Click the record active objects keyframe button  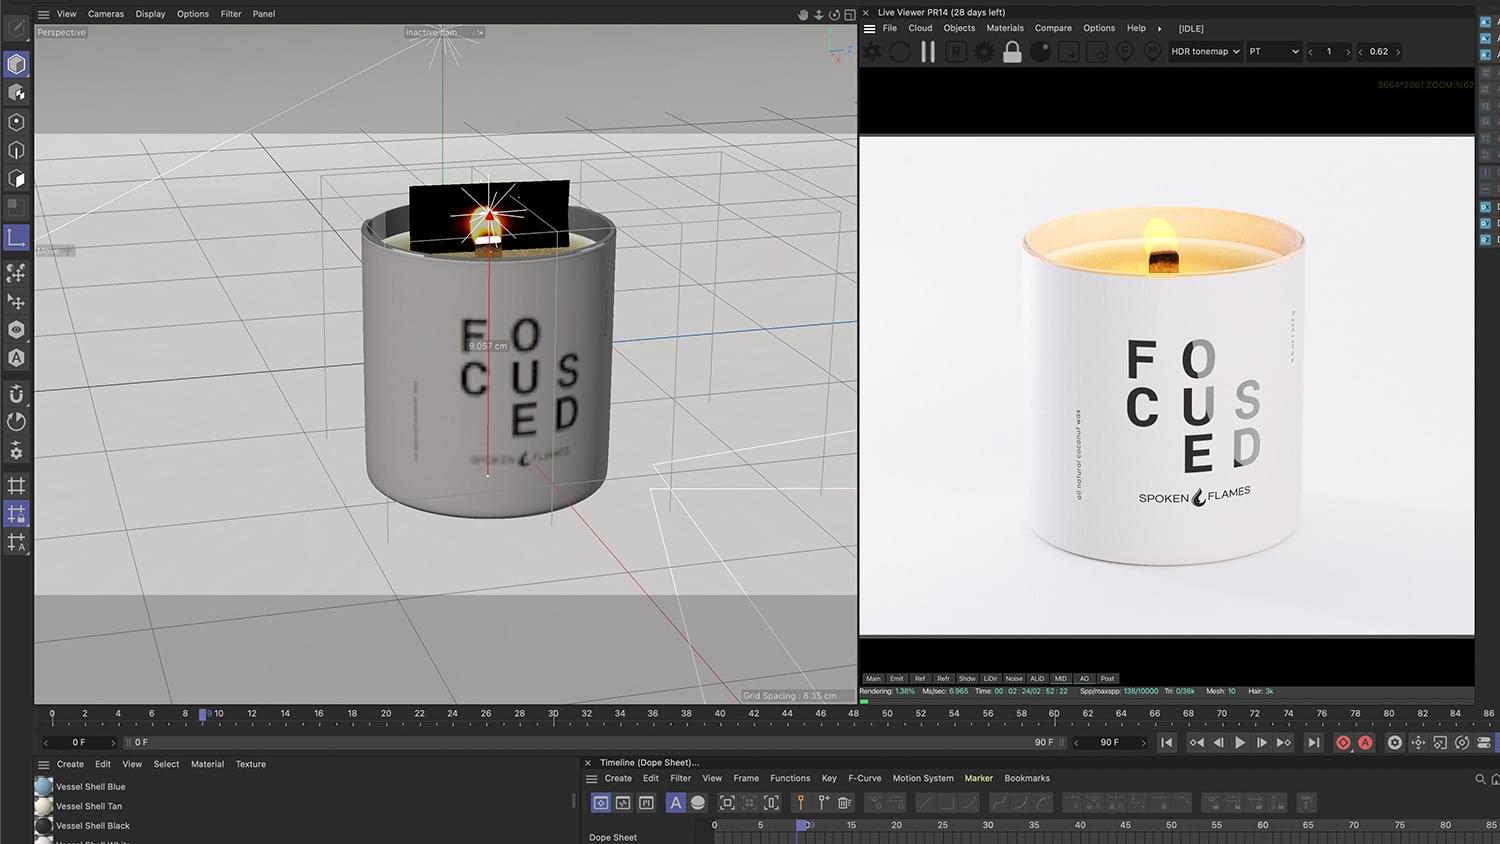pyautogui.click(x=1343, y=743)
